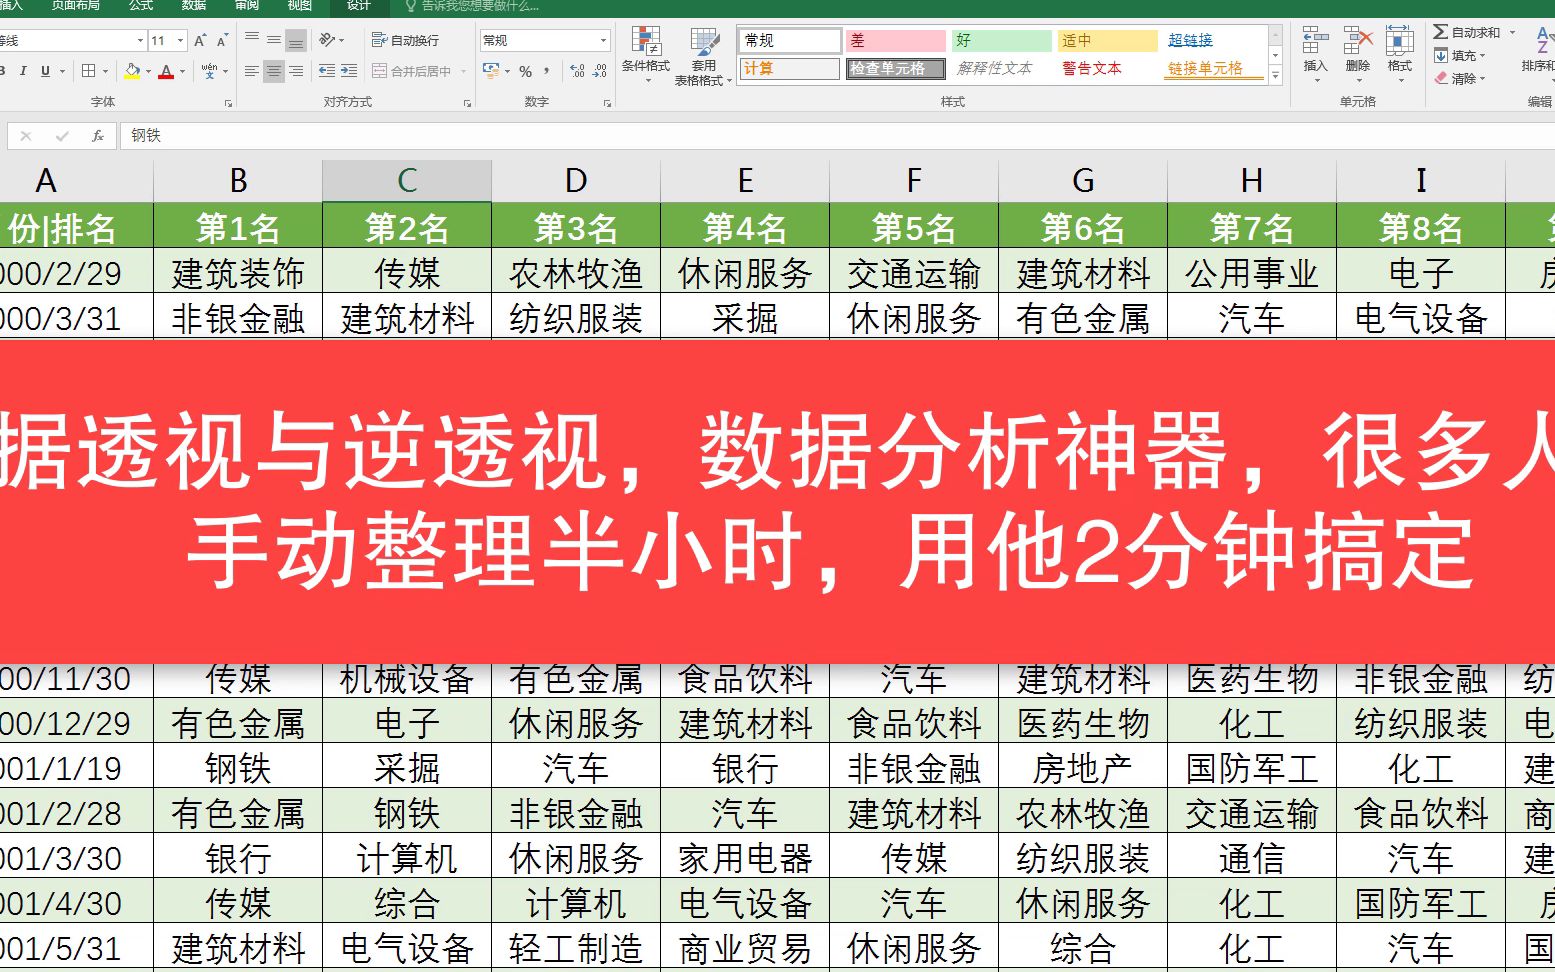Apply underline to the cell text
Screen dimensions: 1555x972
pyautogui.click(x=46, y=70)
